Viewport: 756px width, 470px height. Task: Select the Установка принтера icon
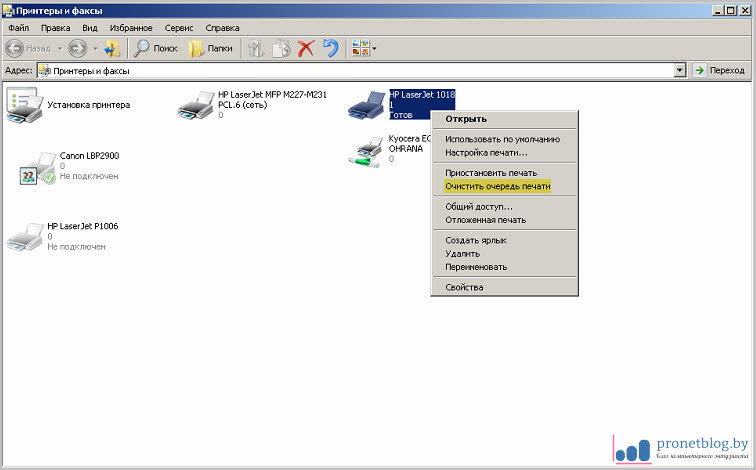(x=25, y=105)
